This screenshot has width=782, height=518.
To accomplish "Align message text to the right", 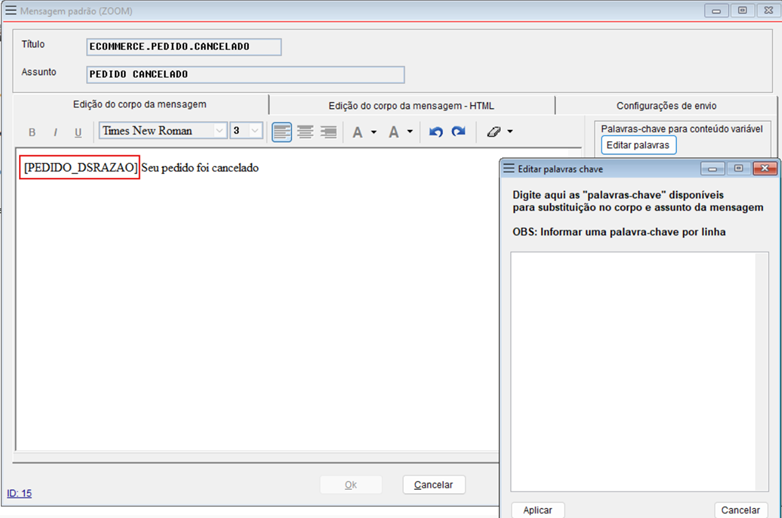I will click(328, 131).
